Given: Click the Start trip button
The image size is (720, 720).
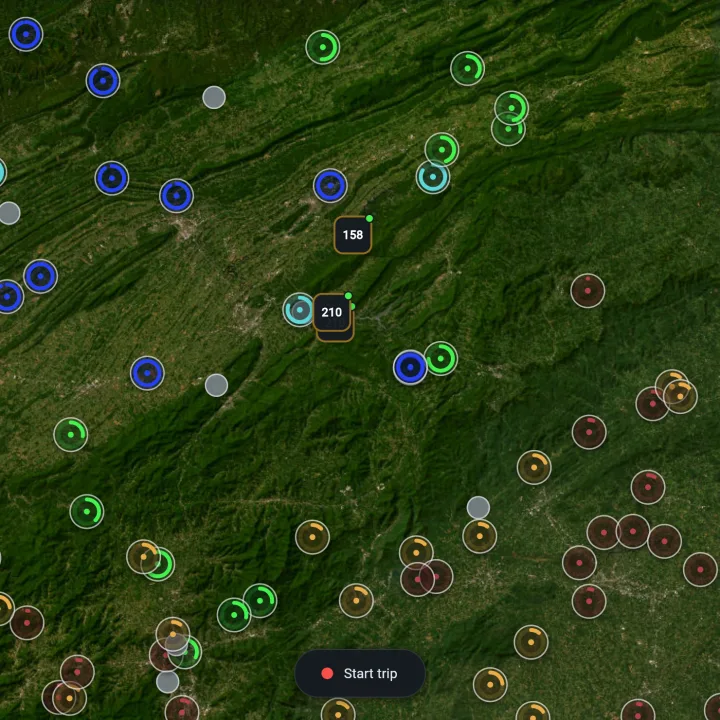Looking at the screenshot, I should pos(360,673).
